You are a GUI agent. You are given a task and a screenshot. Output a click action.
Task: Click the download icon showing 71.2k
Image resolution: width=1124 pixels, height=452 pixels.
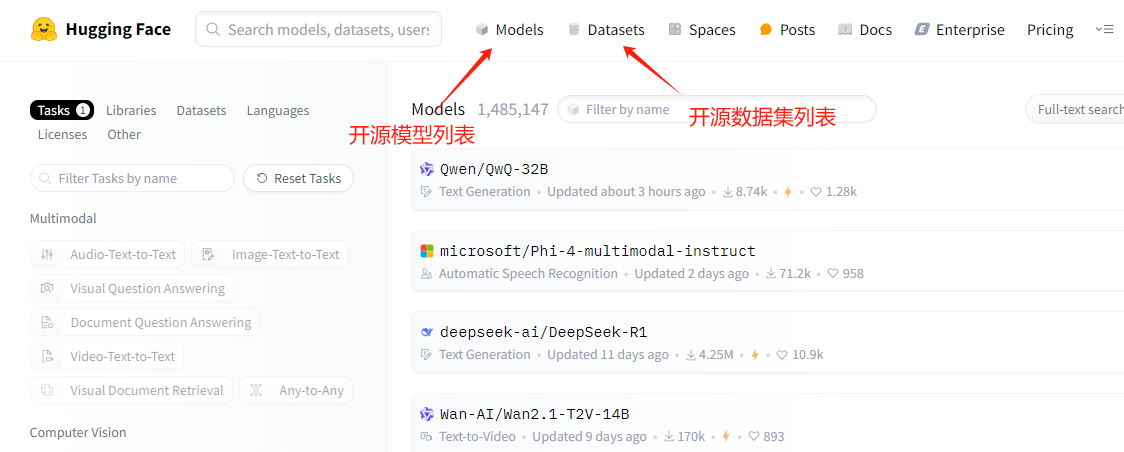[x=771, y=274]
